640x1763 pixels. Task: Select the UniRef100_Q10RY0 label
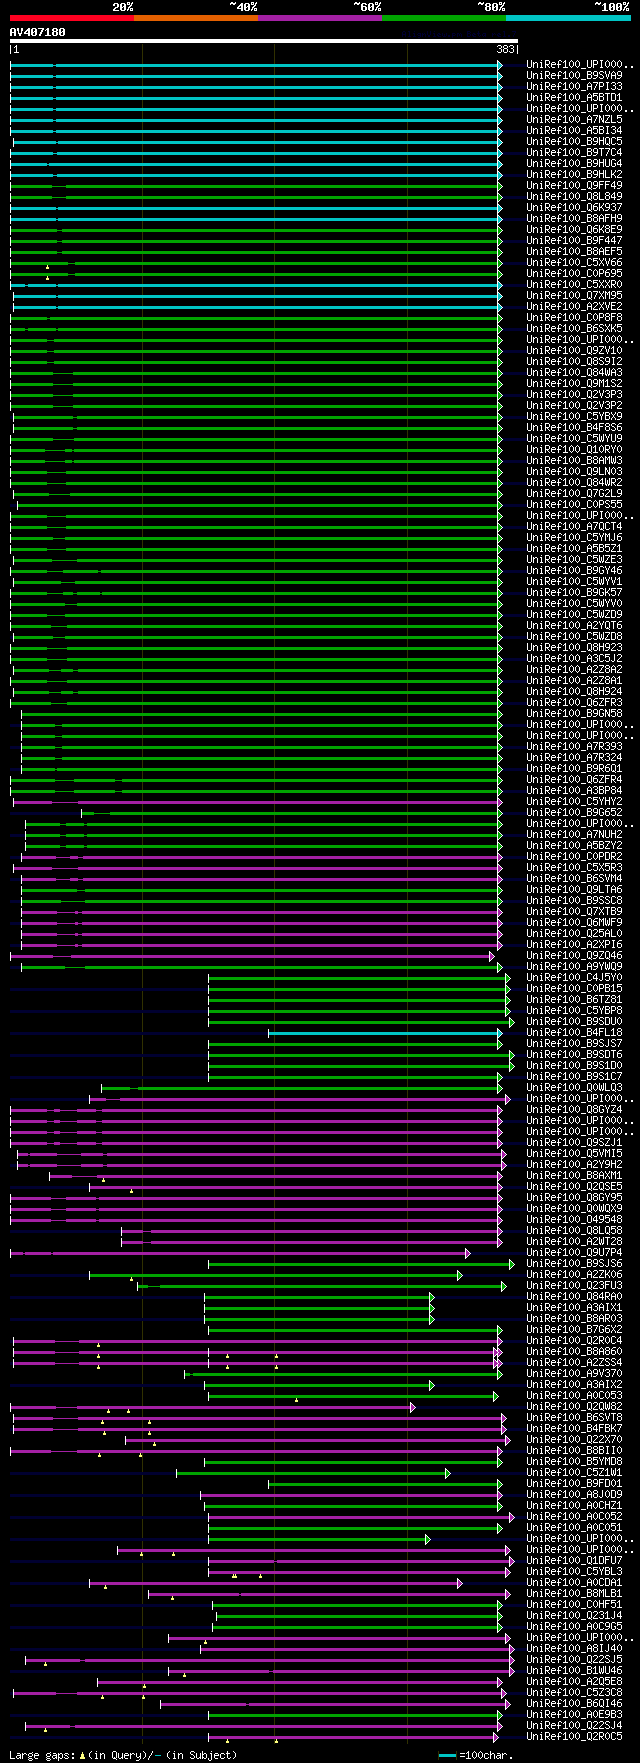click(574, 449)
